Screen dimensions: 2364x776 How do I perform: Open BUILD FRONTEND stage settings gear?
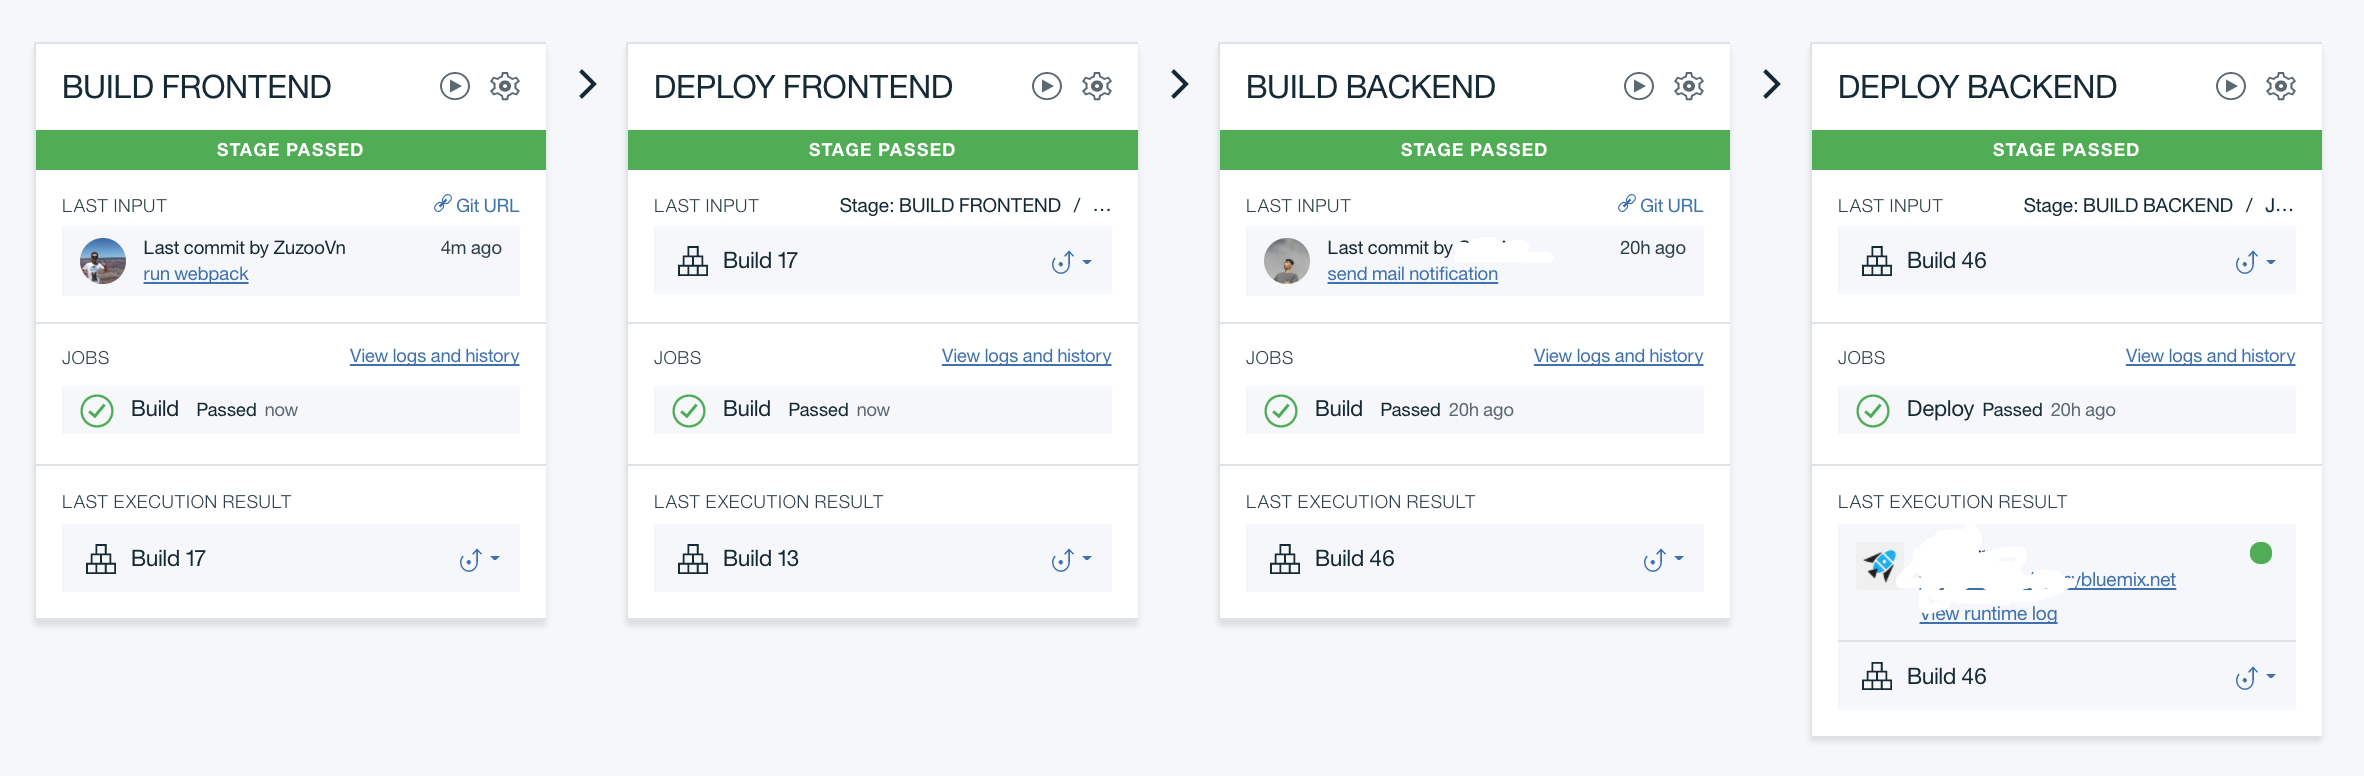pyautogui.click(x=505, y=86)
